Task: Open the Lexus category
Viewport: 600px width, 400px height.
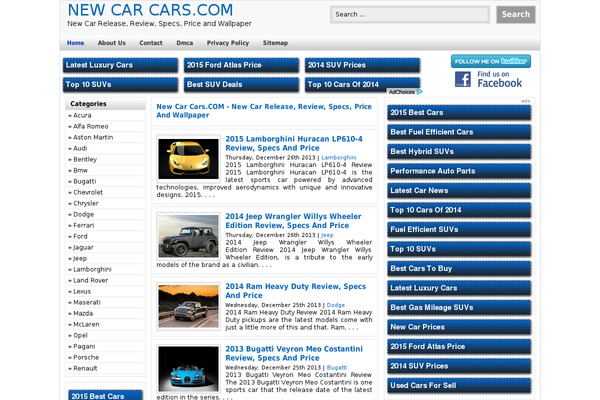Action: 82,292
